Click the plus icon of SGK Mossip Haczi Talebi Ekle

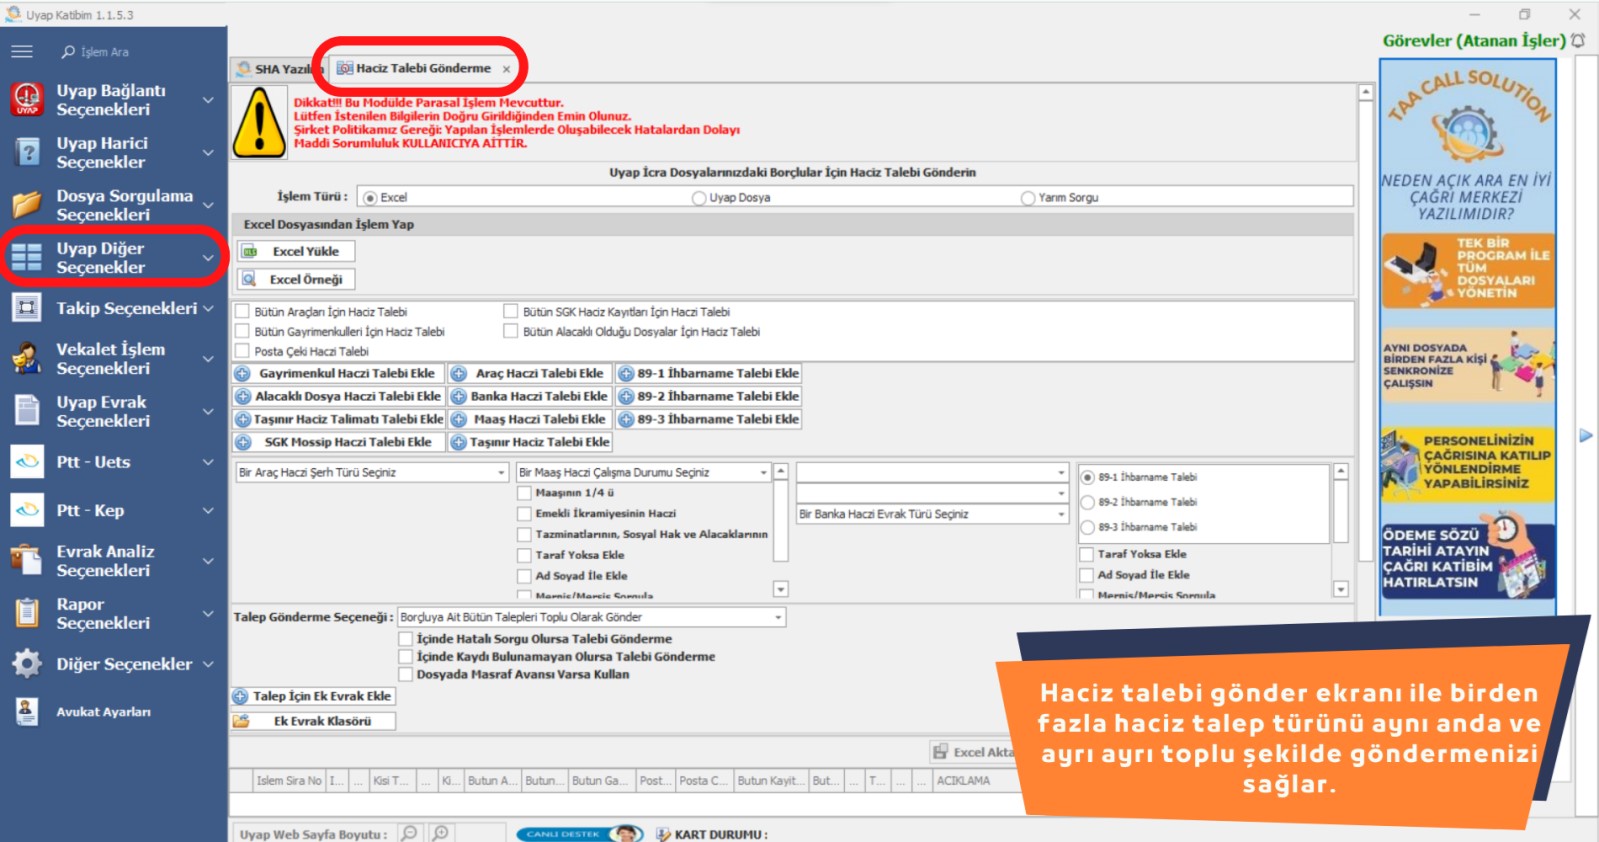pos(242,442)
